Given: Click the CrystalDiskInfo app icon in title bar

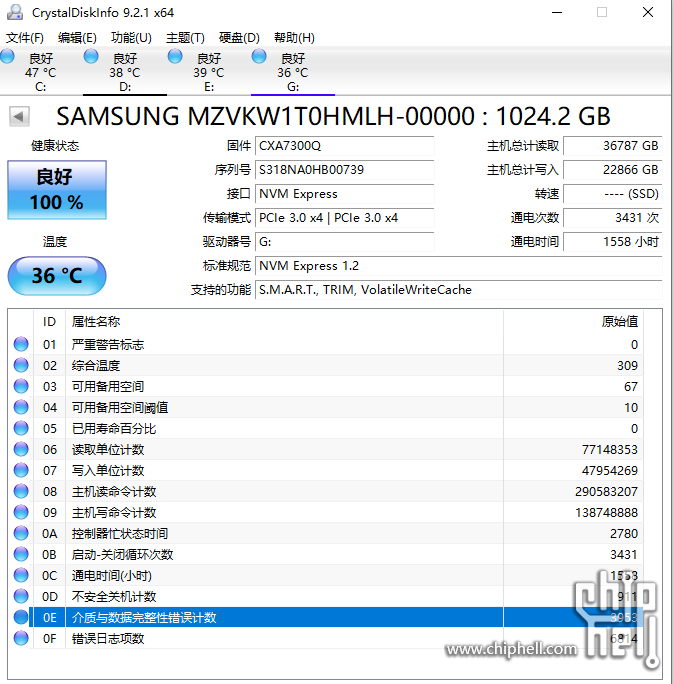Looking at the screenshot, I should [x=15, y=12].
